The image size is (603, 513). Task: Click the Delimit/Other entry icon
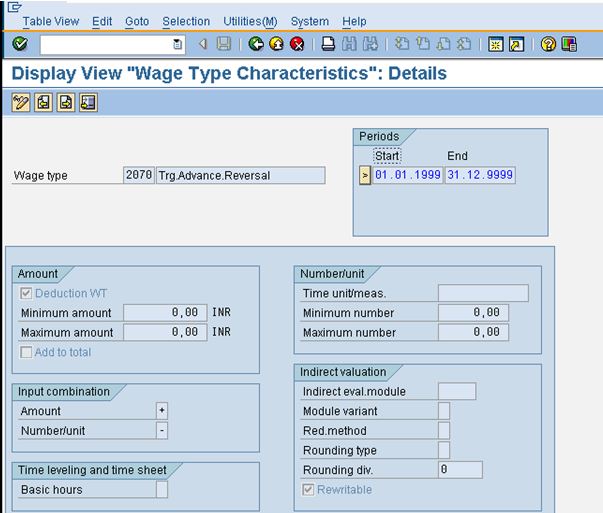pyautogui.click(x=88, y=103)
